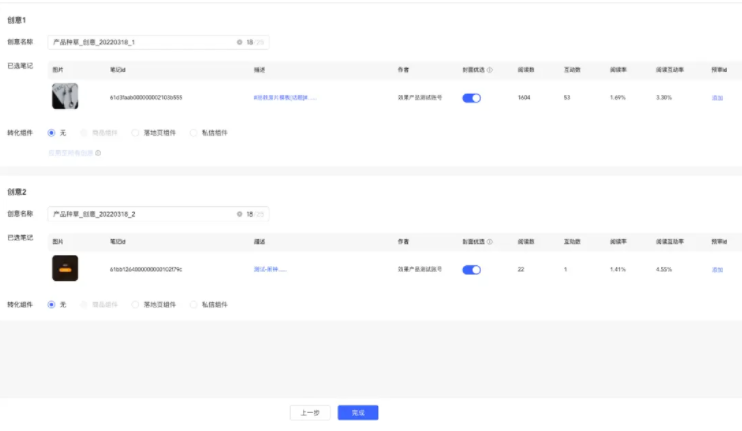This screenshot has width=742, height=431.
Task: Open the note thumbnail in 创意1
Action: coord(65,96)
